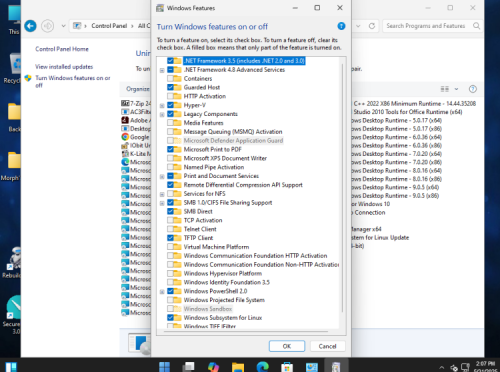The width and height of the screenshot is (500, 372).
Task: Click the horizontal scrollbar in features list
Action: click(x=247, y=332)
